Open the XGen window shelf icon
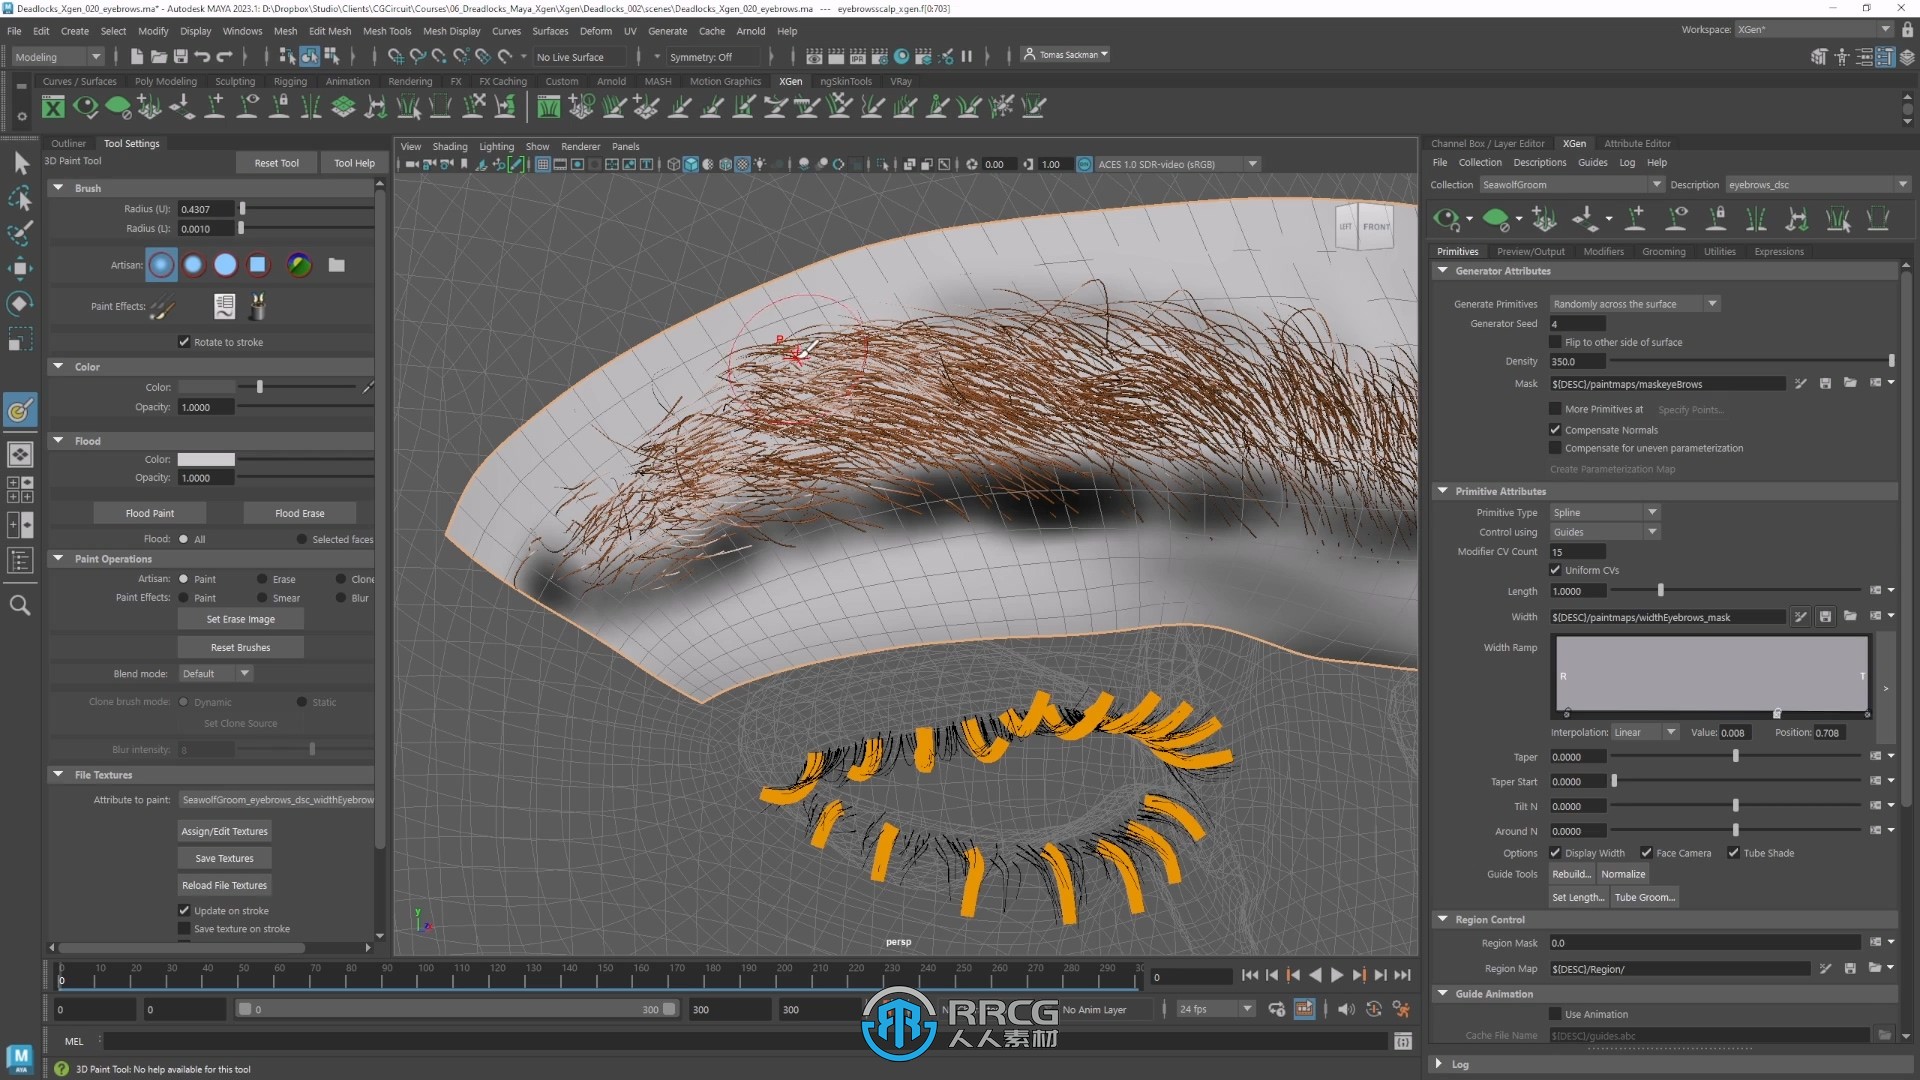 (53, 106)
